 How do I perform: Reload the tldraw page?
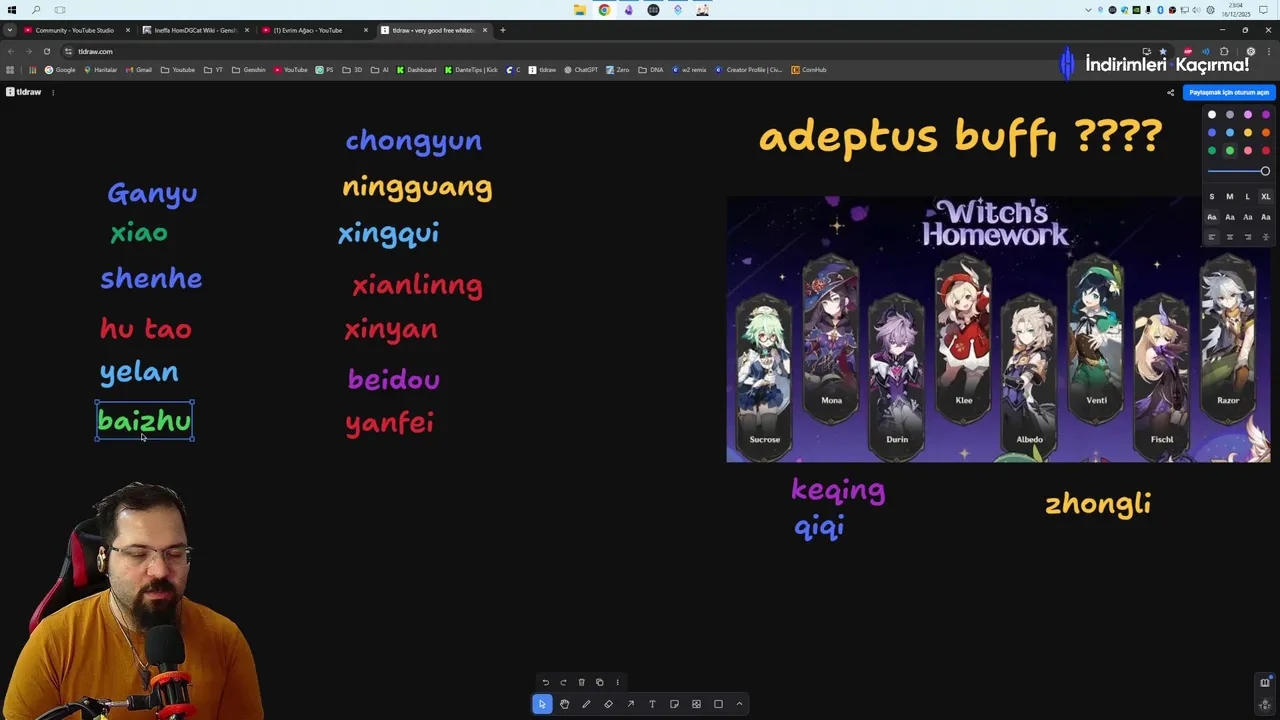[46, 51]
